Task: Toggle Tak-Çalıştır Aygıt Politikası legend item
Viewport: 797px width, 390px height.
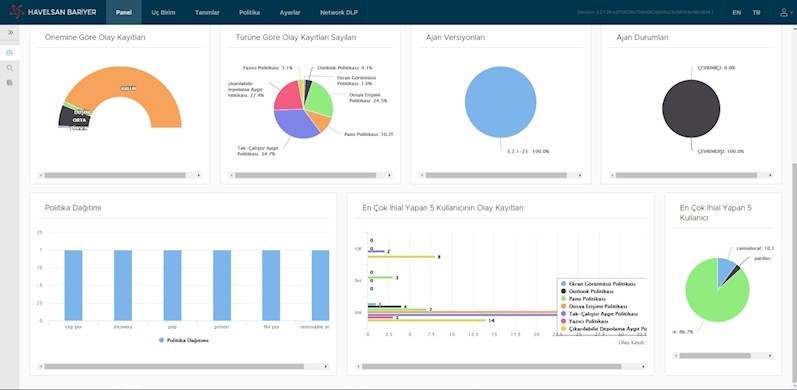Action: pyautogui.click(x=599, y=314)
